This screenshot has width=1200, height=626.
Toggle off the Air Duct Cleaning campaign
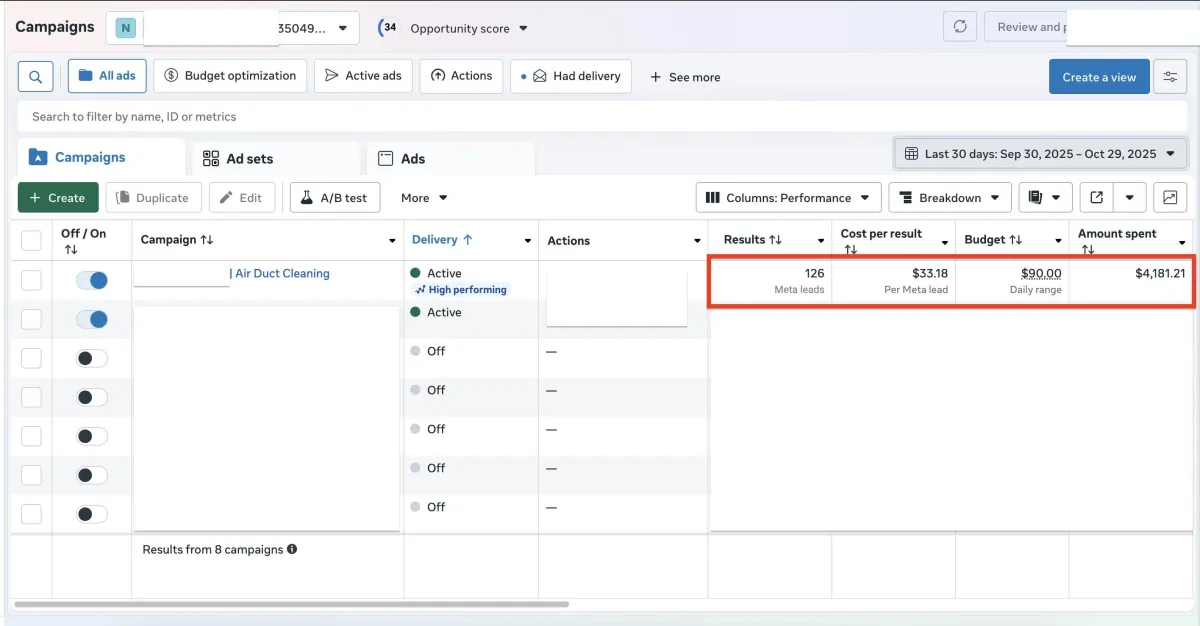pyautogui.click(x=92, y=281)
